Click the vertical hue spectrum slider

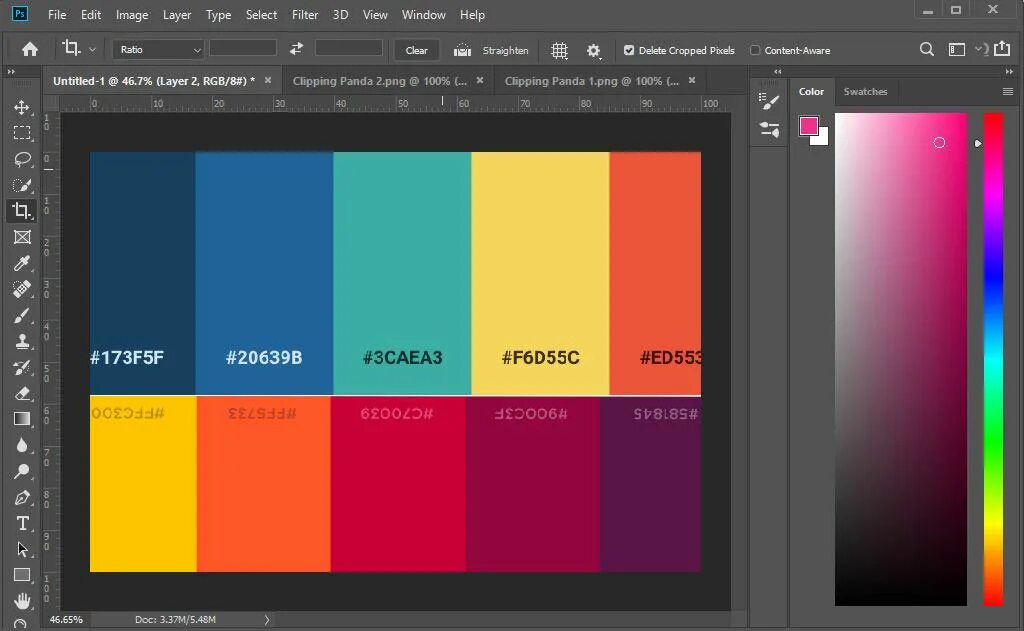(994, 359)
